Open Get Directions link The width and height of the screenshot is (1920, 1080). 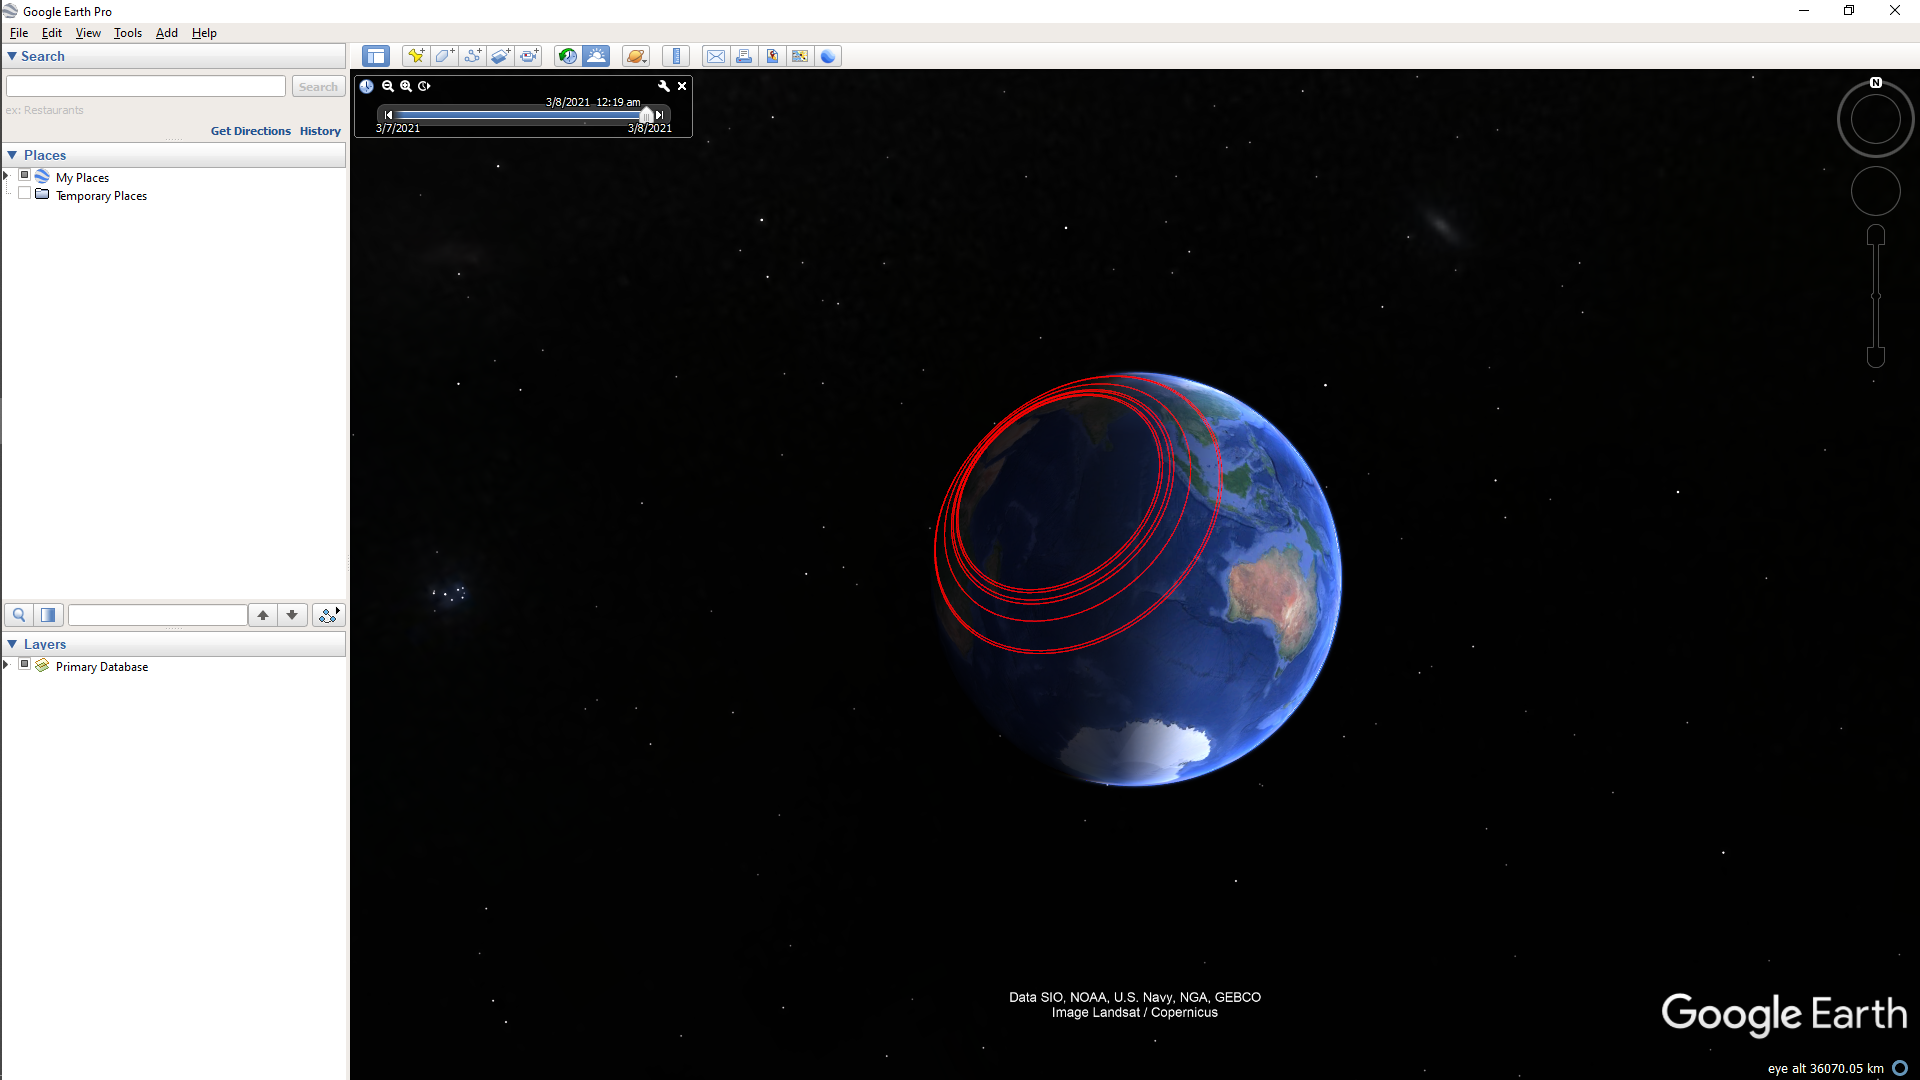point(250,131)
